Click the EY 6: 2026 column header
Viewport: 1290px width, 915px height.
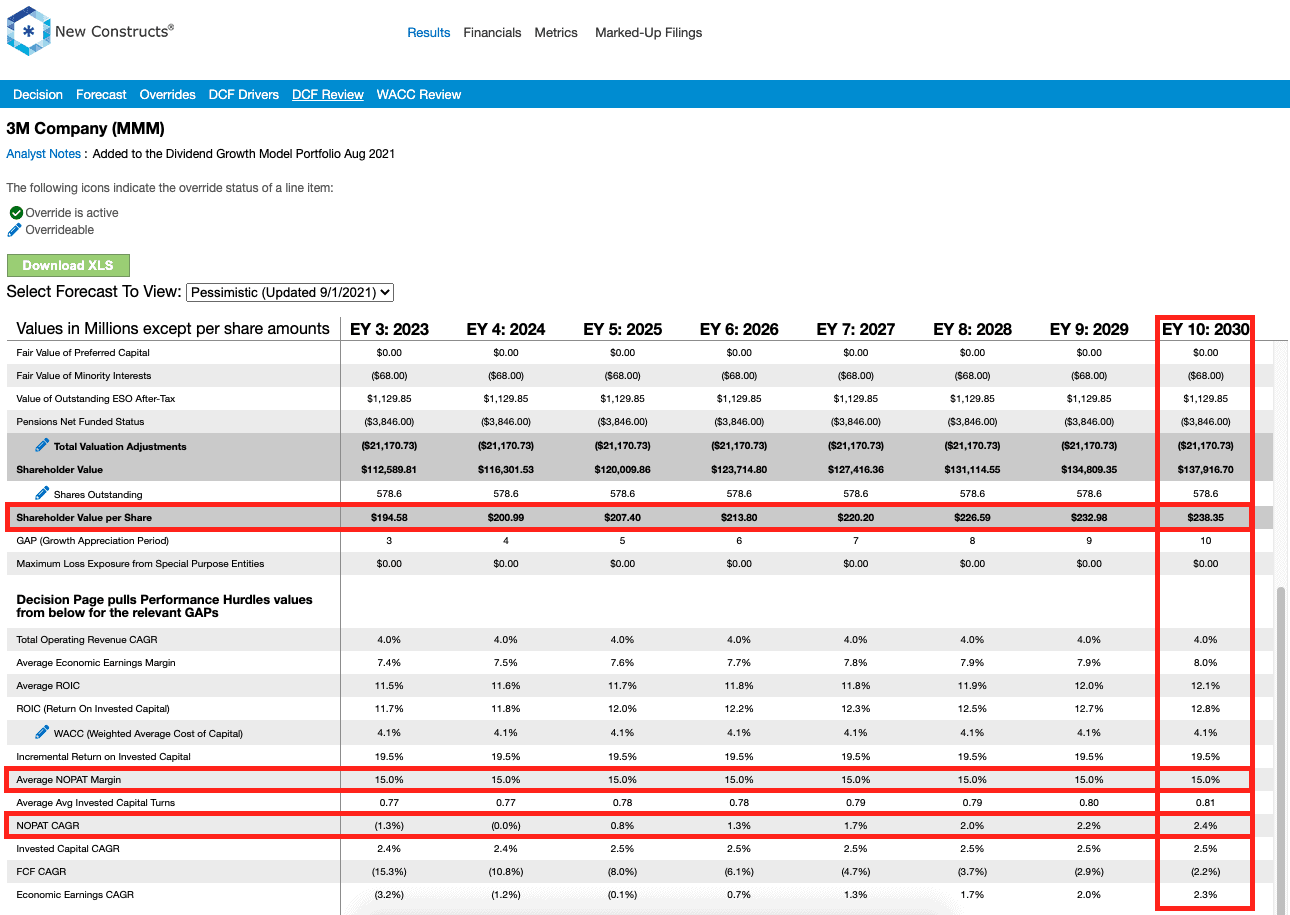(x=739, y=329)
